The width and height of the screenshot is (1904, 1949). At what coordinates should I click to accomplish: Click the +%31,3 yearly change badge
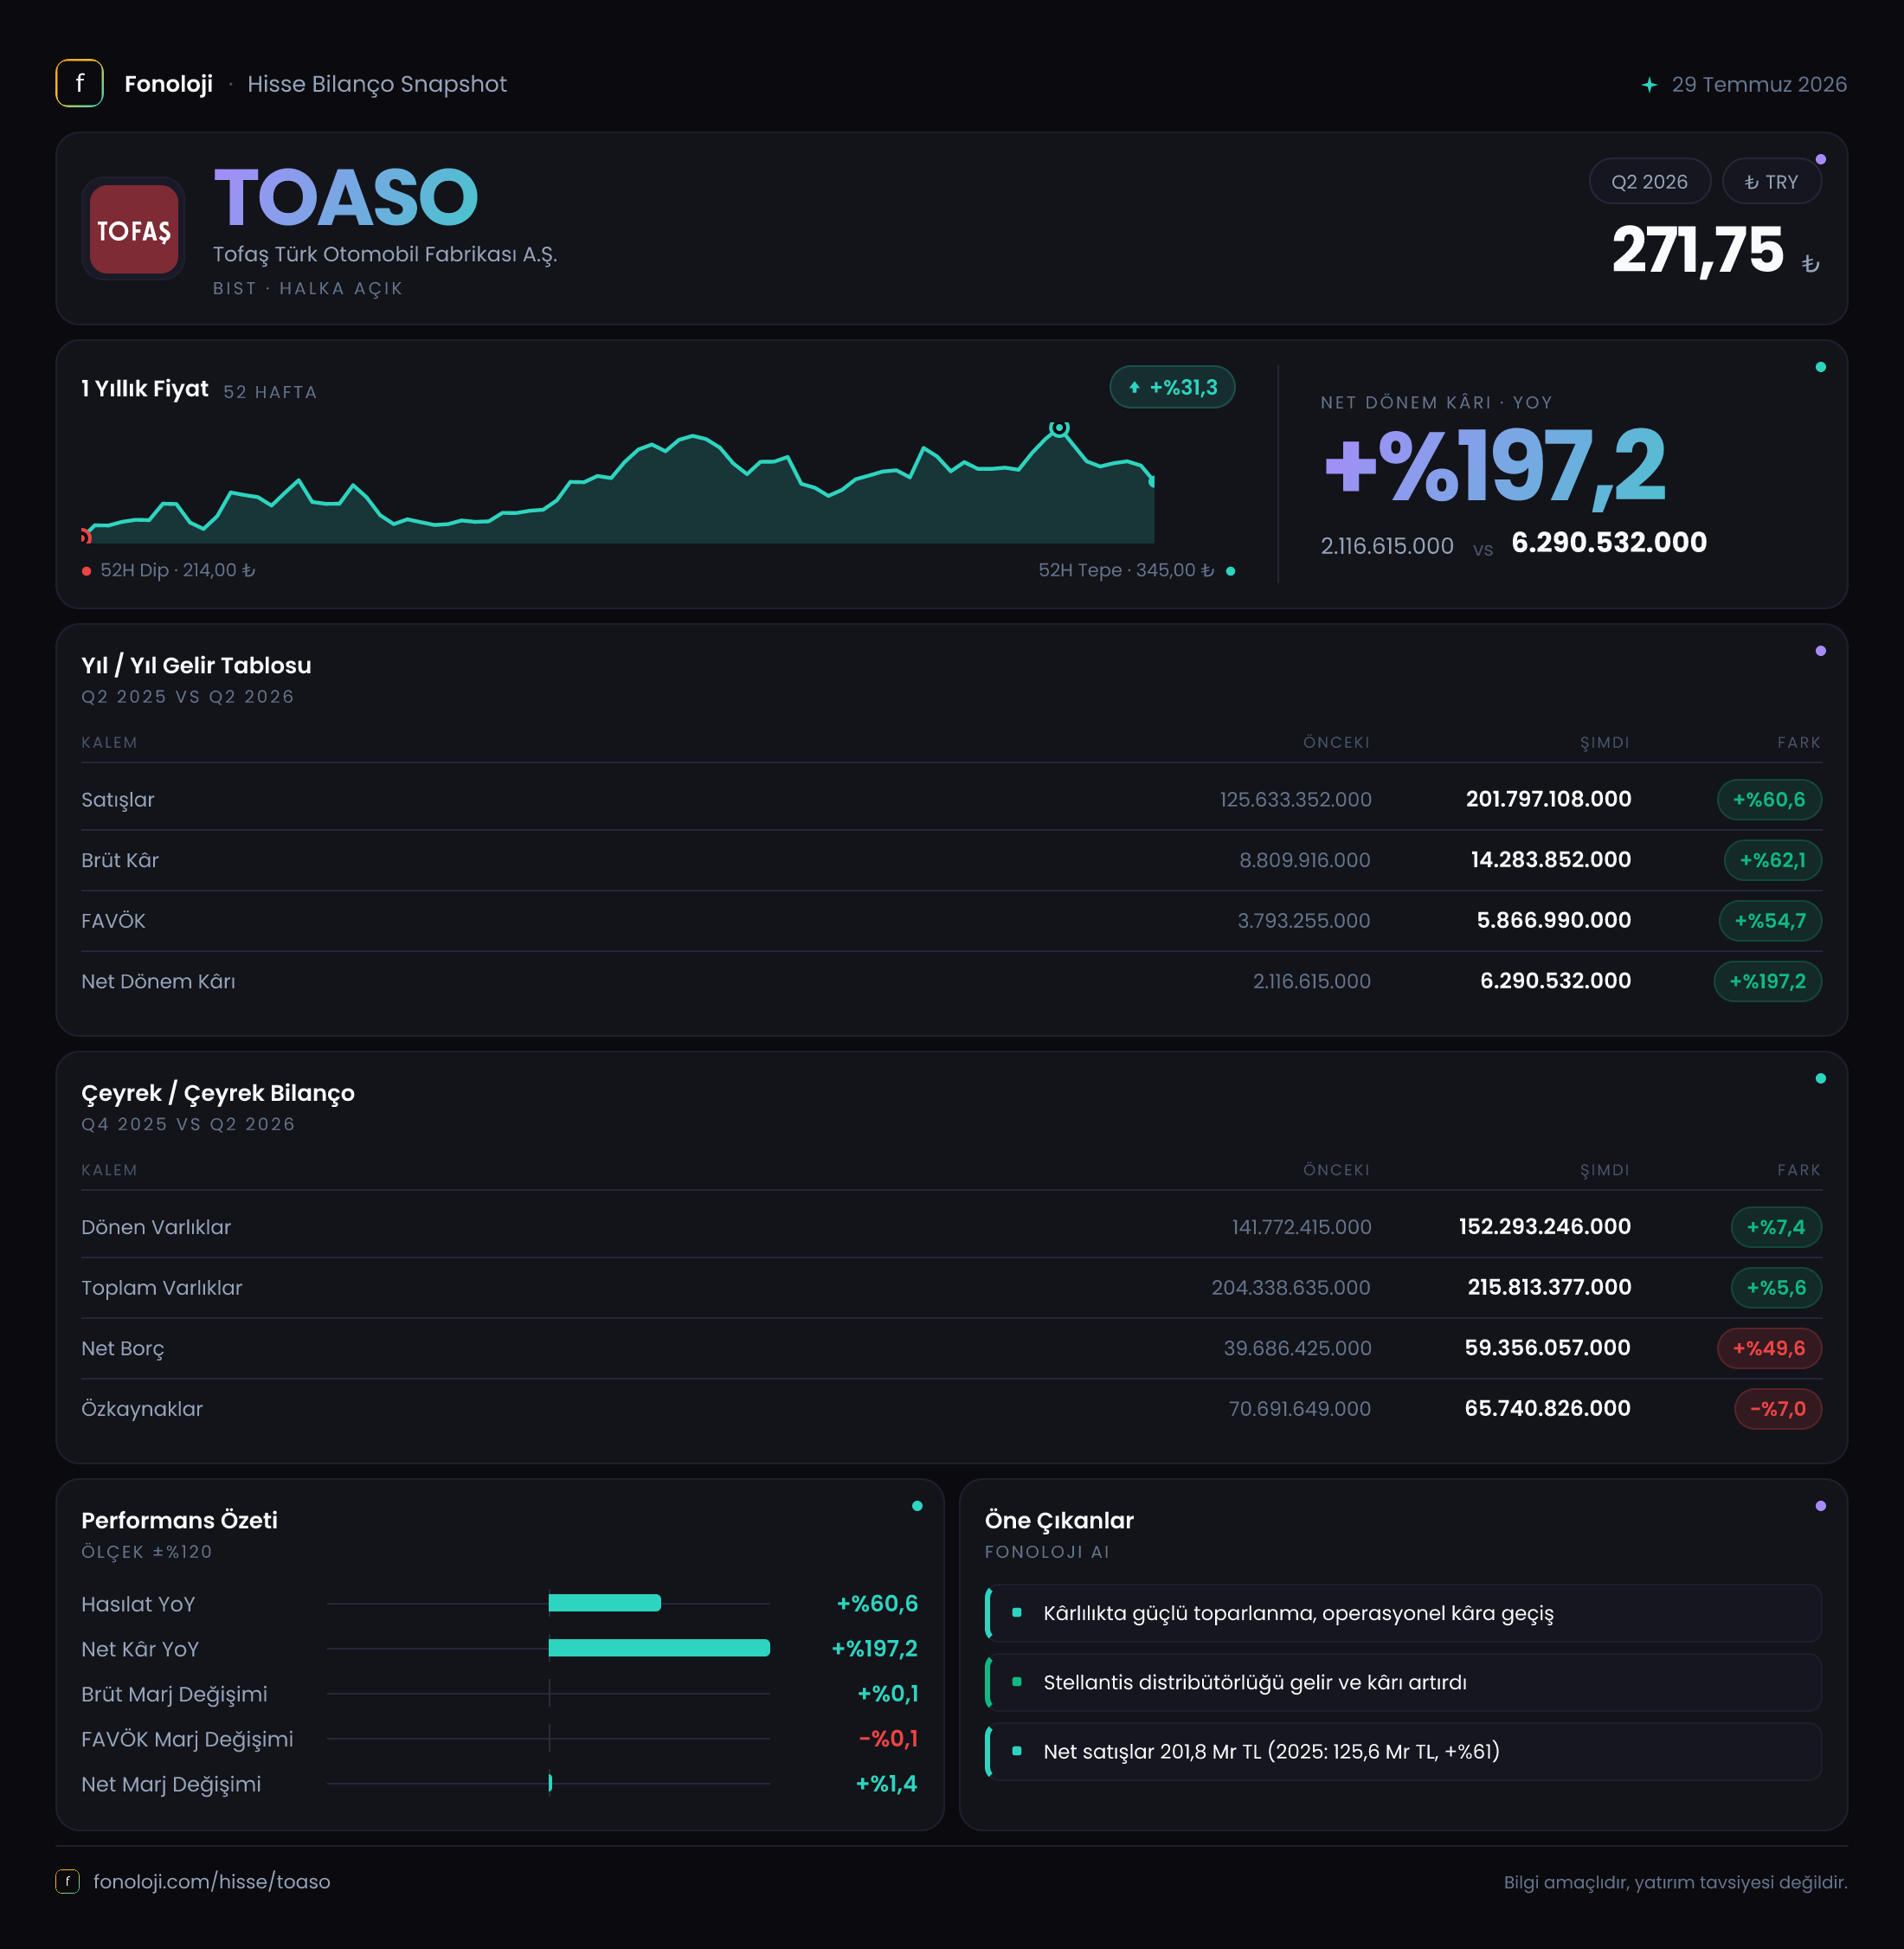click(x=1172, y=387)
